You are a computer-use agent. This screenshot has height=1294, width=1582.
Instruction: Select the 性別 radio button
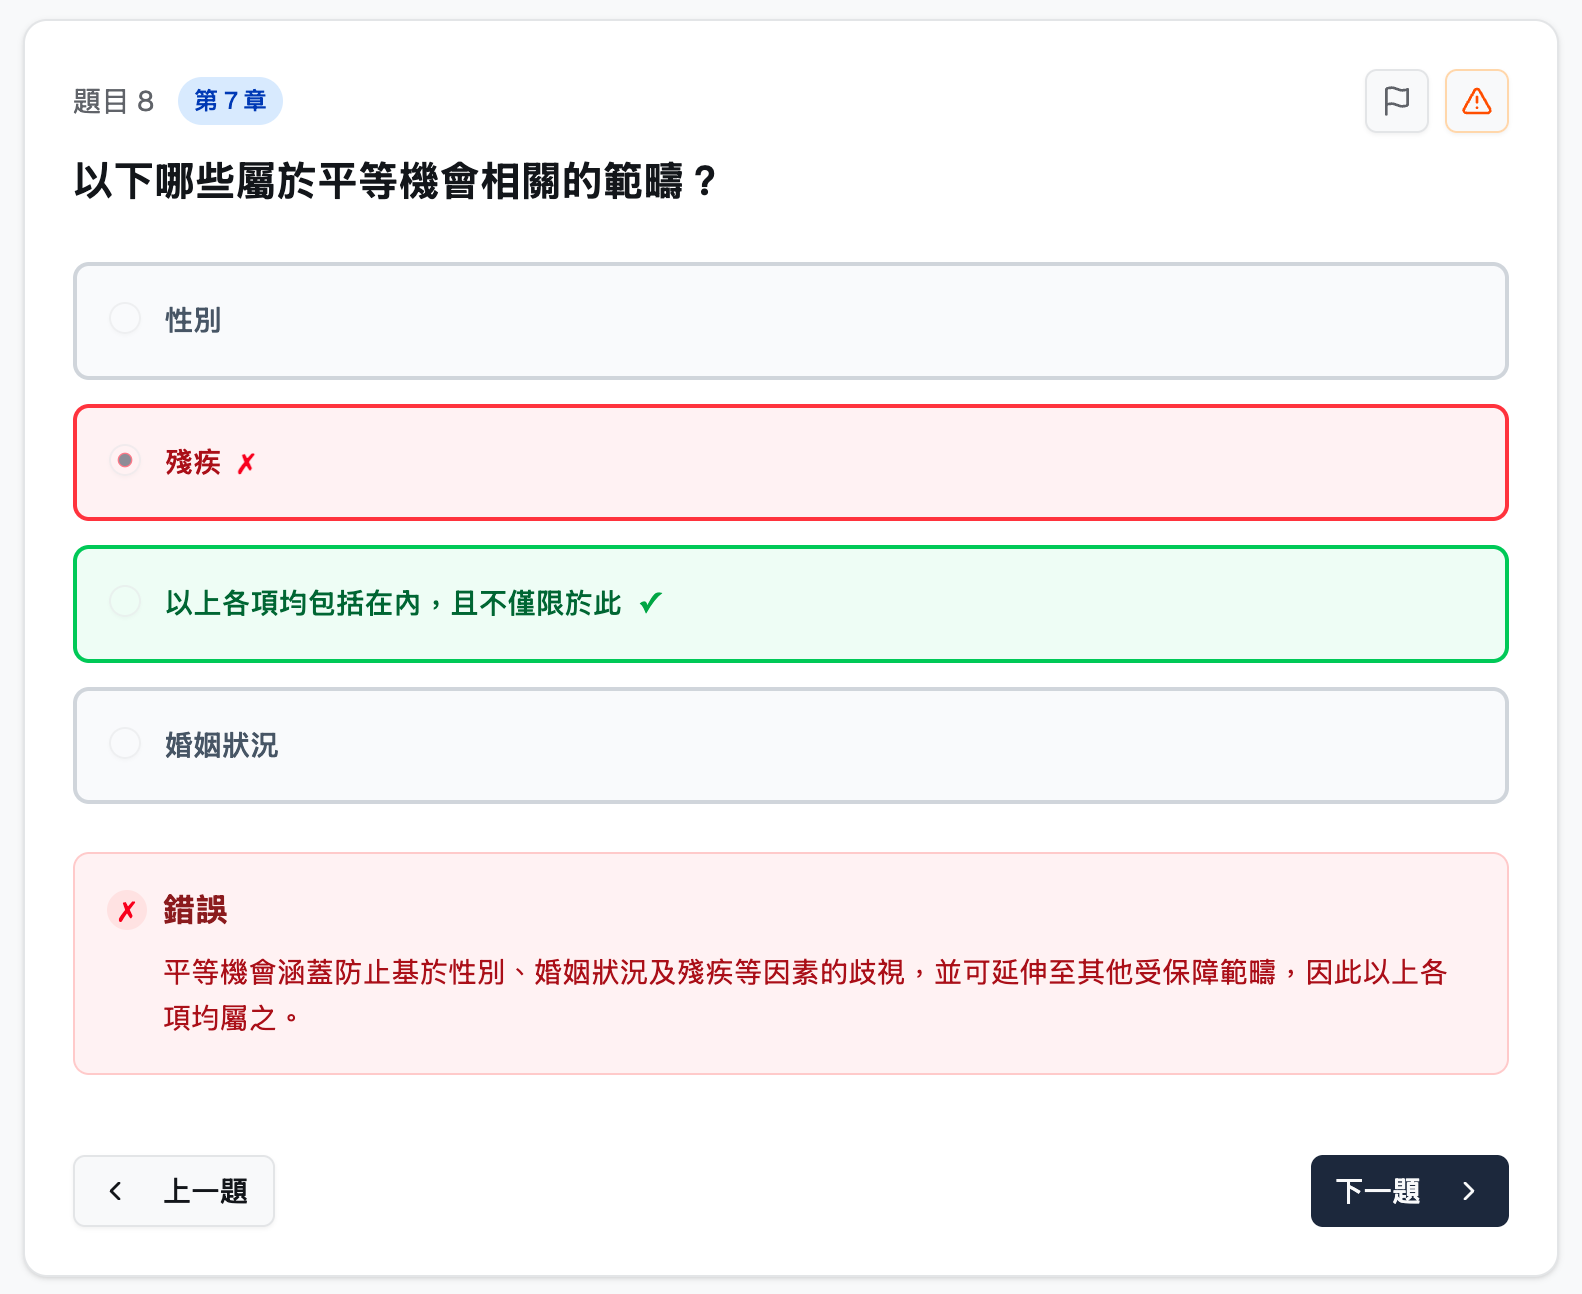point(125,319)
